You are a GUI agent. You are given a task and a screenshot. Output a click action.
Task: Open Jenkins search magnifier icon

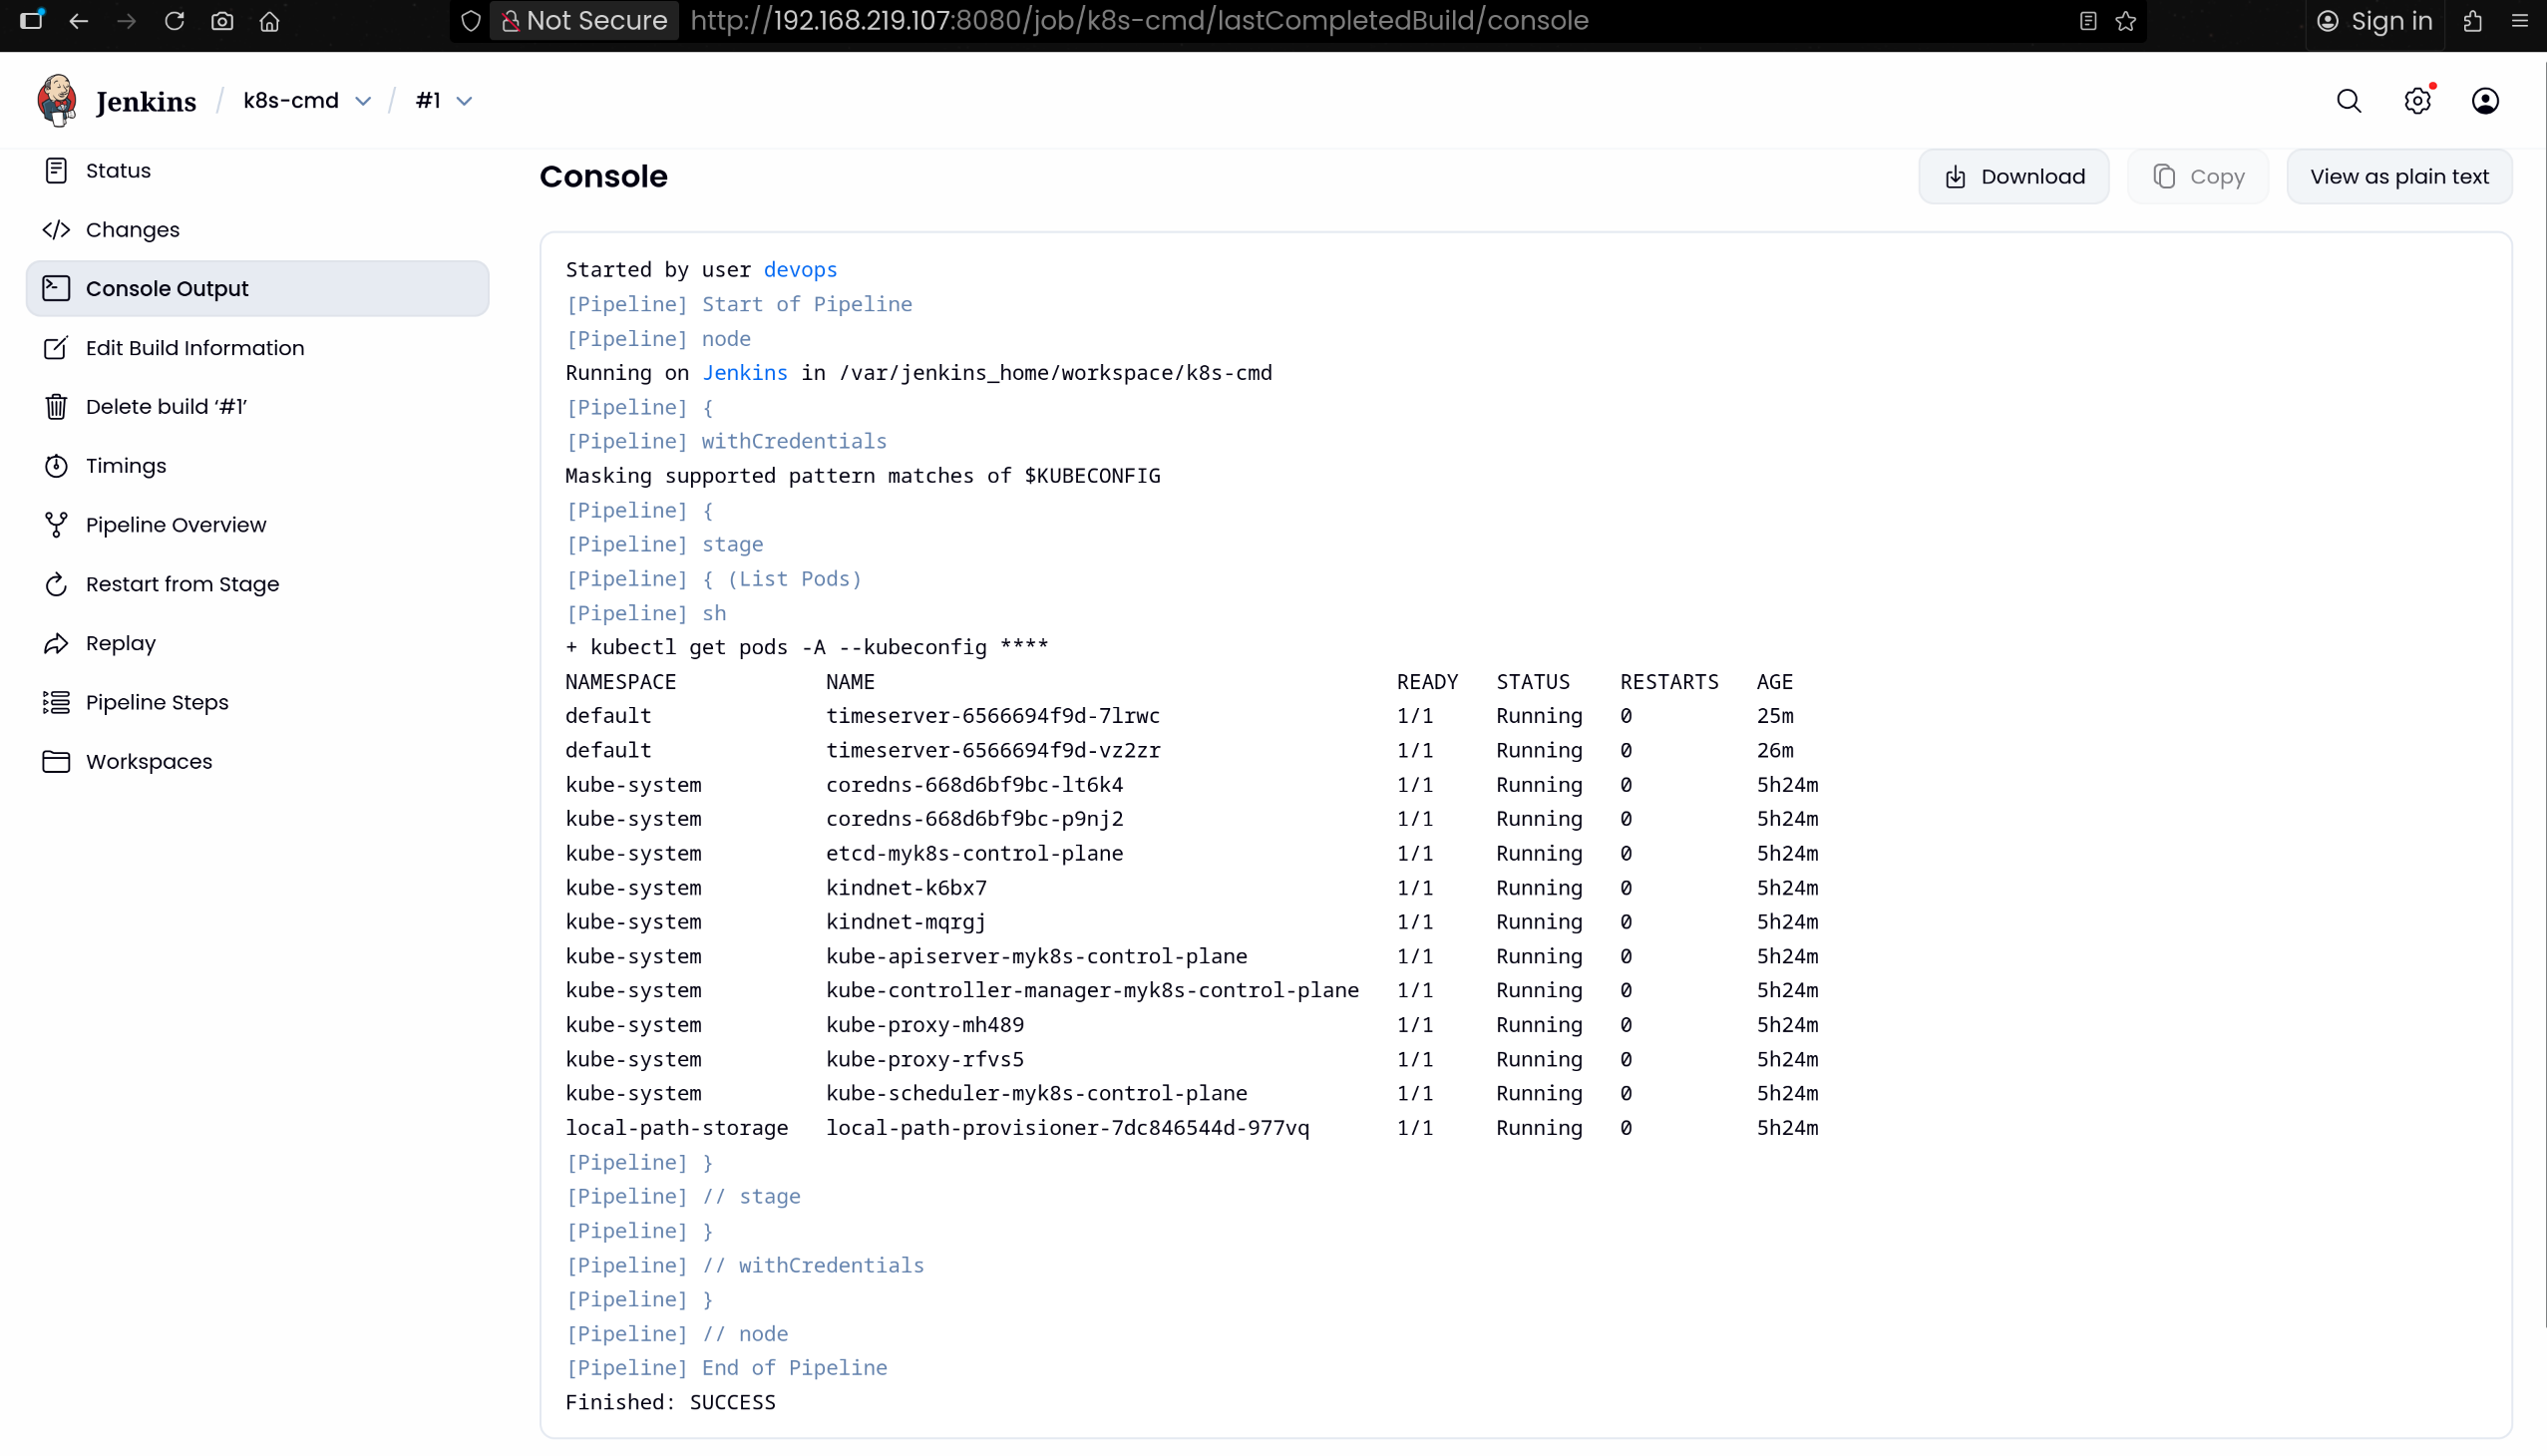tap(2349, 101)
